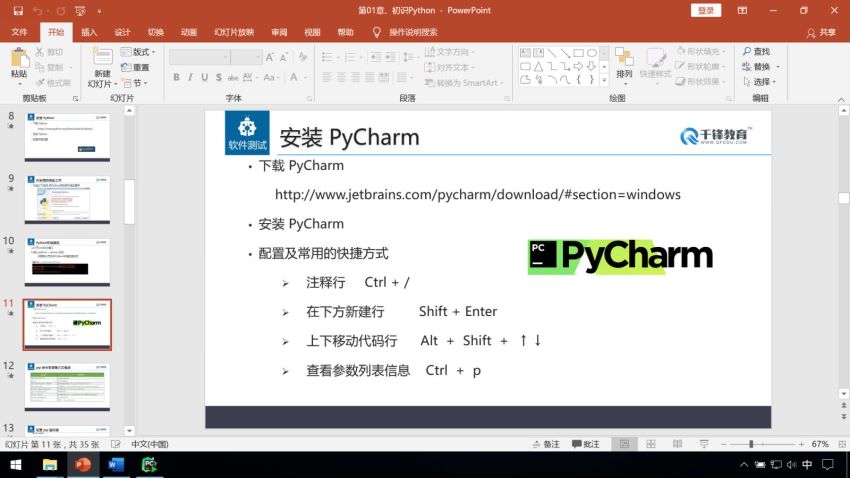Click the 查找 find button
Viewport: 850px width, 478px height.
(x=756, y=51)
